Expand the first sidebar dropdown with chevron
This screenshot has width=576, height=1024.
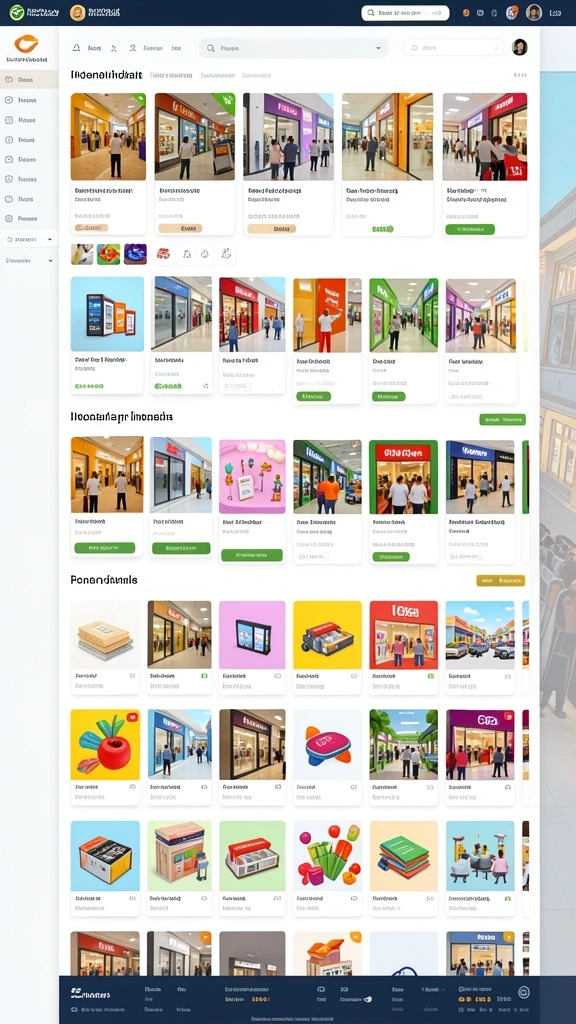(29, 240)
